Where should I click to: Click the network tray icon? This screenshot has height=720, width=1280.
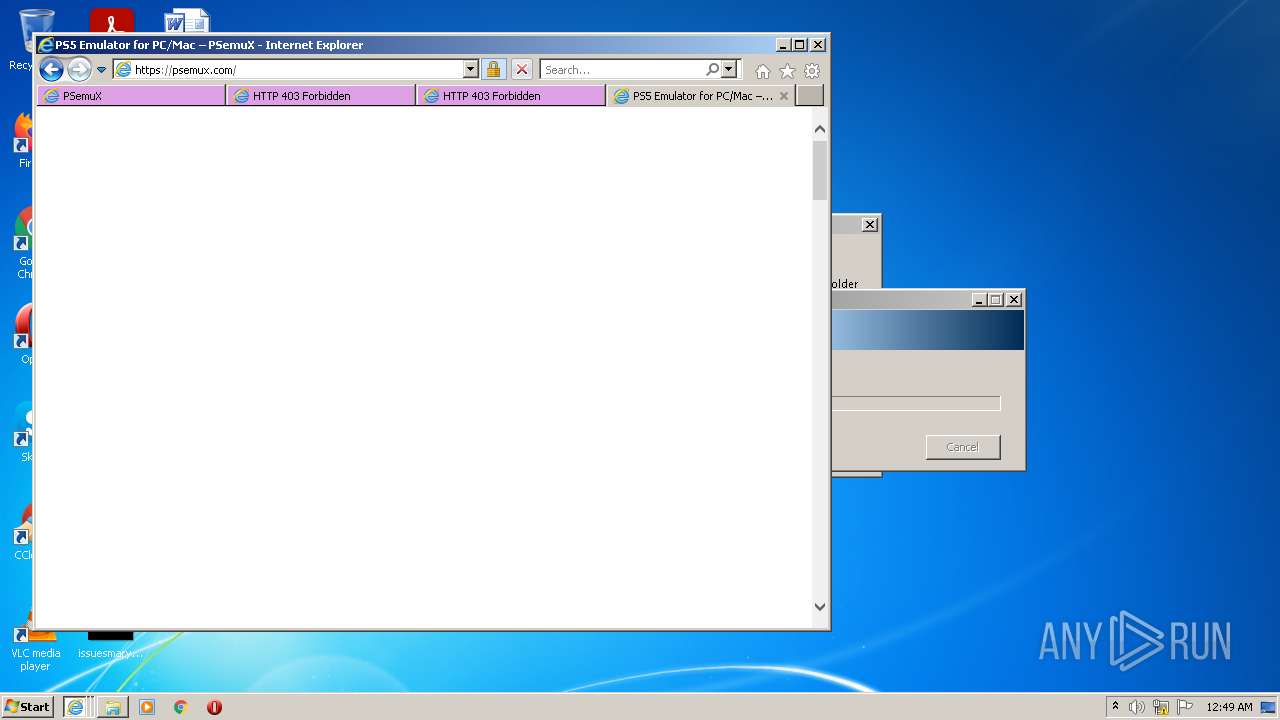1161,707
